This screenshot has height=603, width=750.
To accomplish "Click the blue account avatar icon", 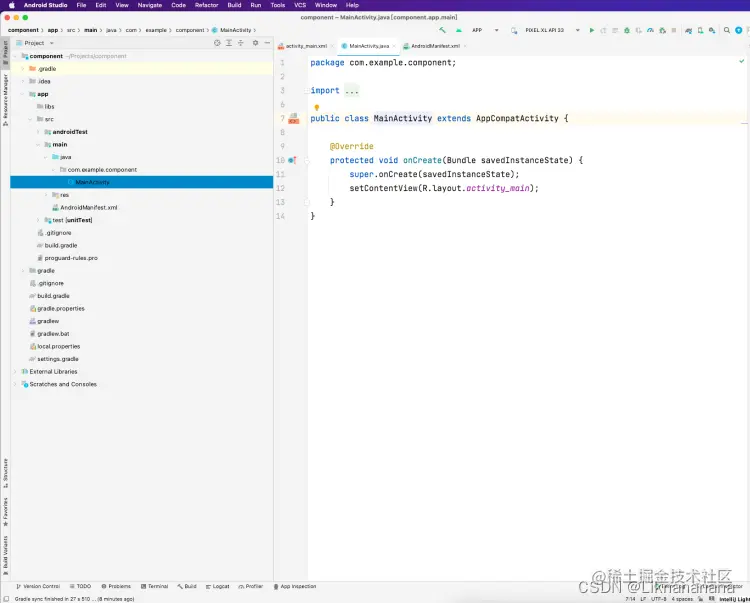I will [x=739, y=30].
